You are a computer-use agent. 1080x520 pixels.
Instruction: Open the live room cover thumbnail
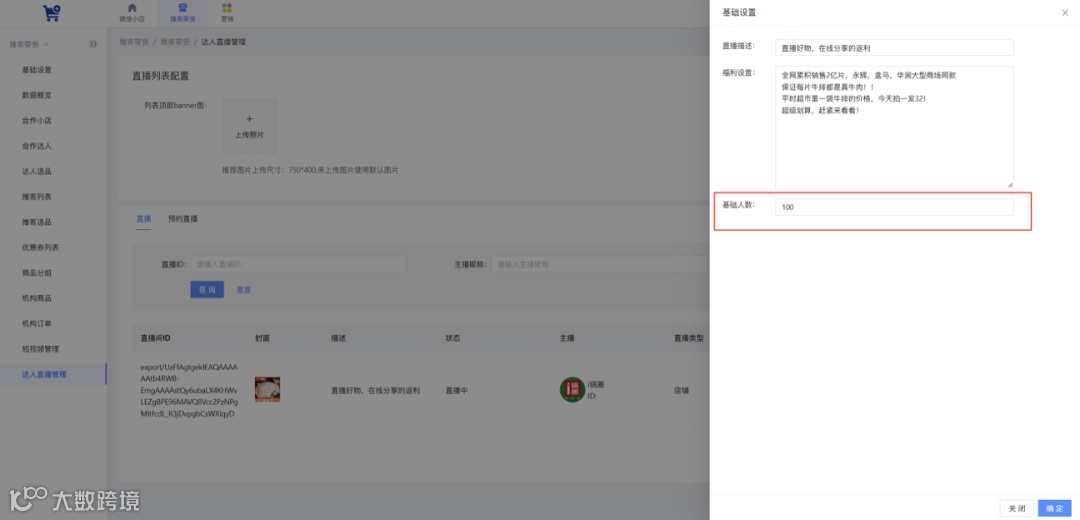(x=267, y=389)
